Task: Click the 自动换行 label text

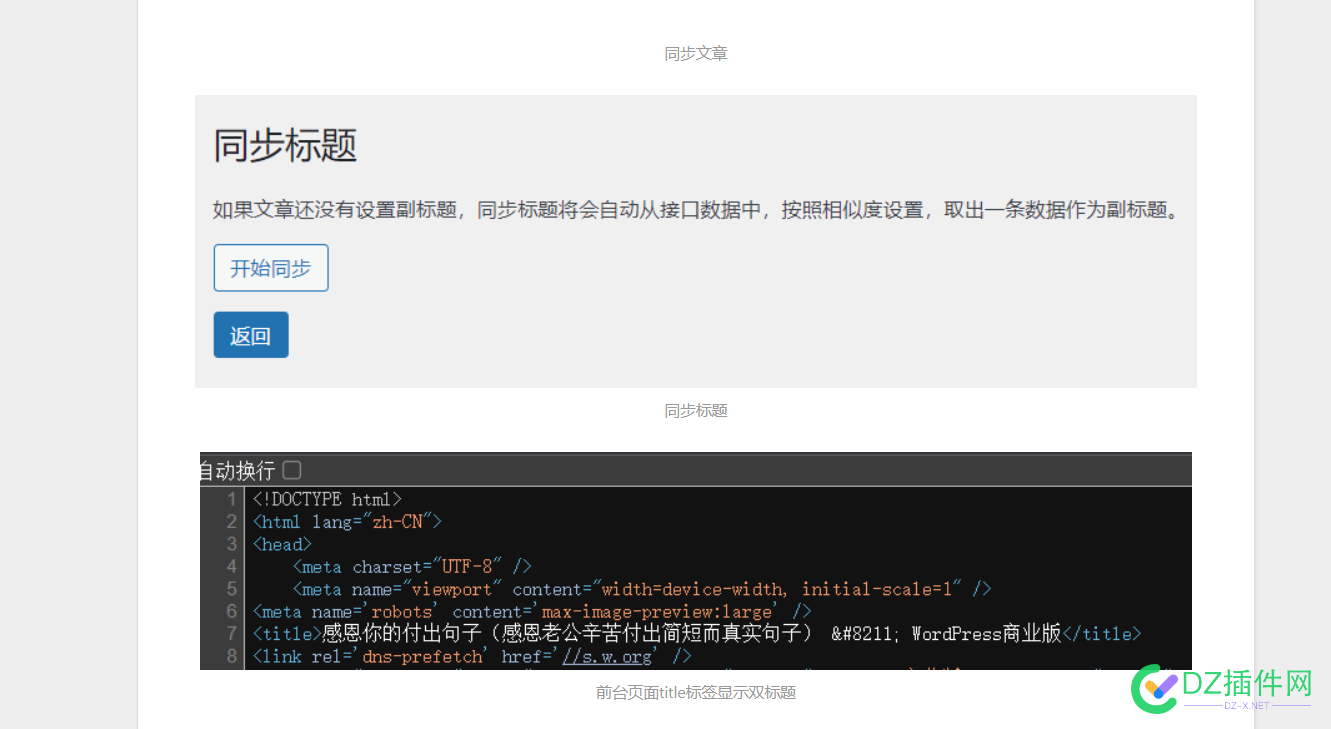Action: (x=237, y=470)
